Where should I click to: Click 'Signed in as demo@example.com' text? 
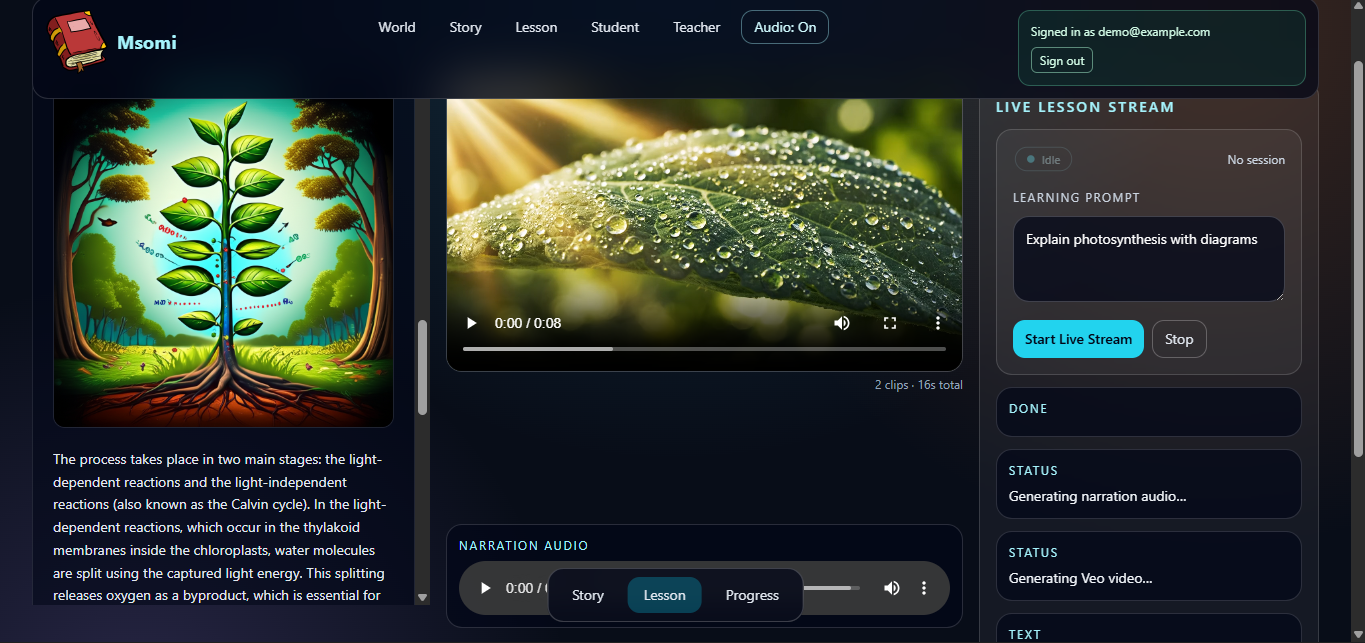[1120, 32]
